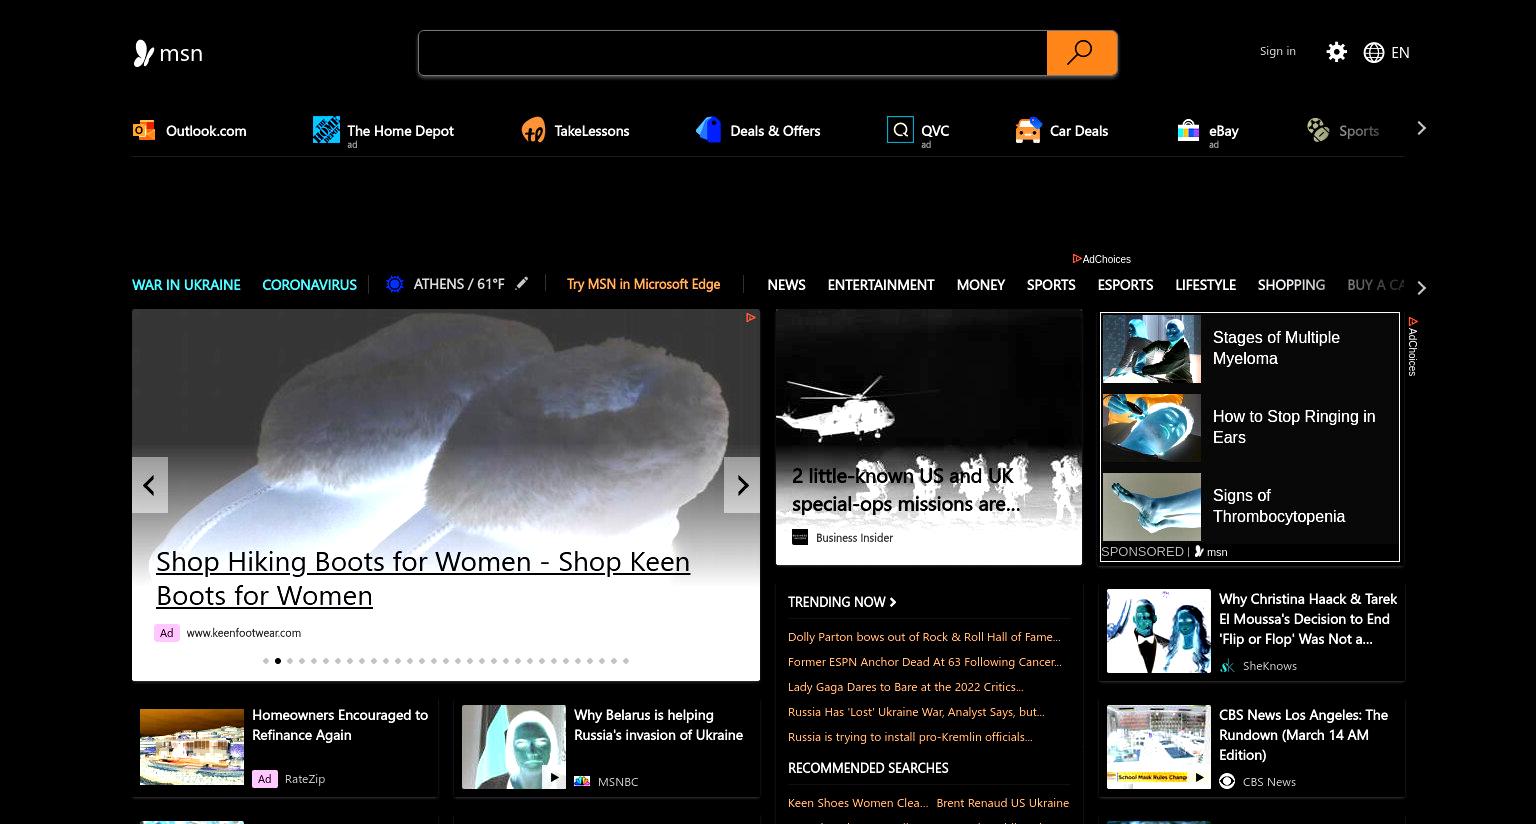Image resolution: width=1536 pixels, height=824 pixels.
Task: Click the MSNBC source logo icon
Action: tap(582, 782)
